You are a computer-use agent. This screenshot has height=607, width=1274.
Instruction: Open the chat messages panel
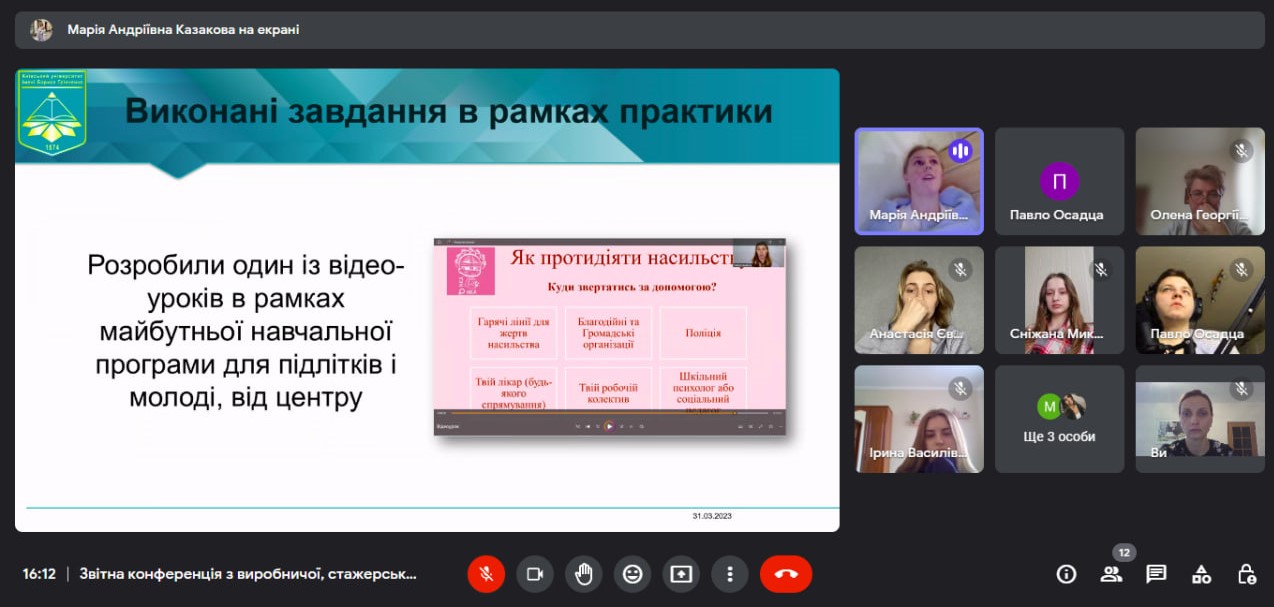tap(1156, 574)
